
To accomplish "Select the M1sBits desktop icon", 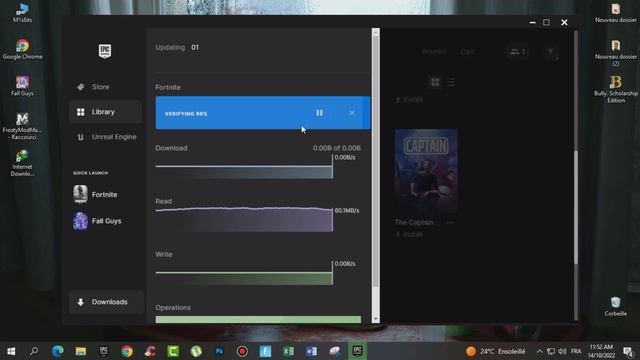I will [22, 12].
